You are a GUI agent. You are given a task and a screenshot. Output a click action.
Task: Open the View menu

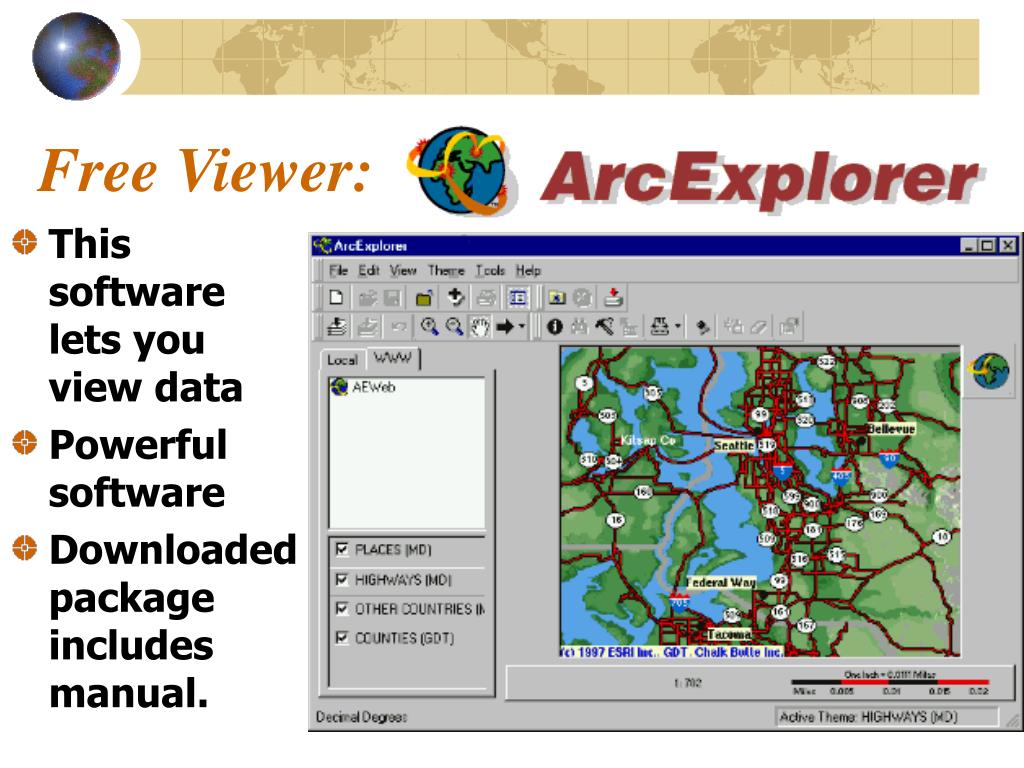point(403,270)
